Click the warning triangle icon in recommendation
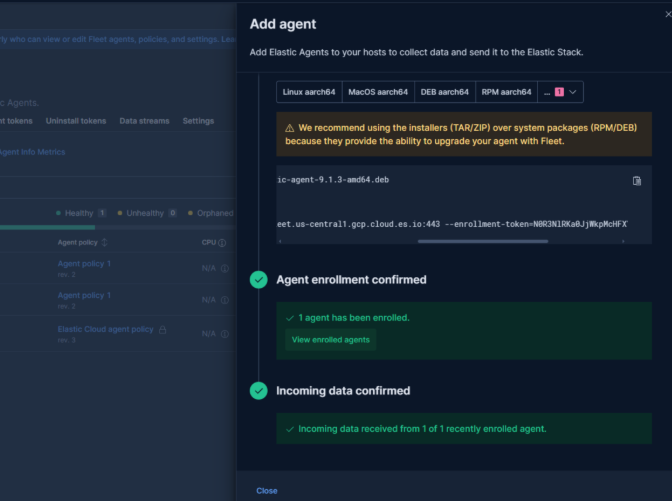672x501 pixels. tap(289, 128)
